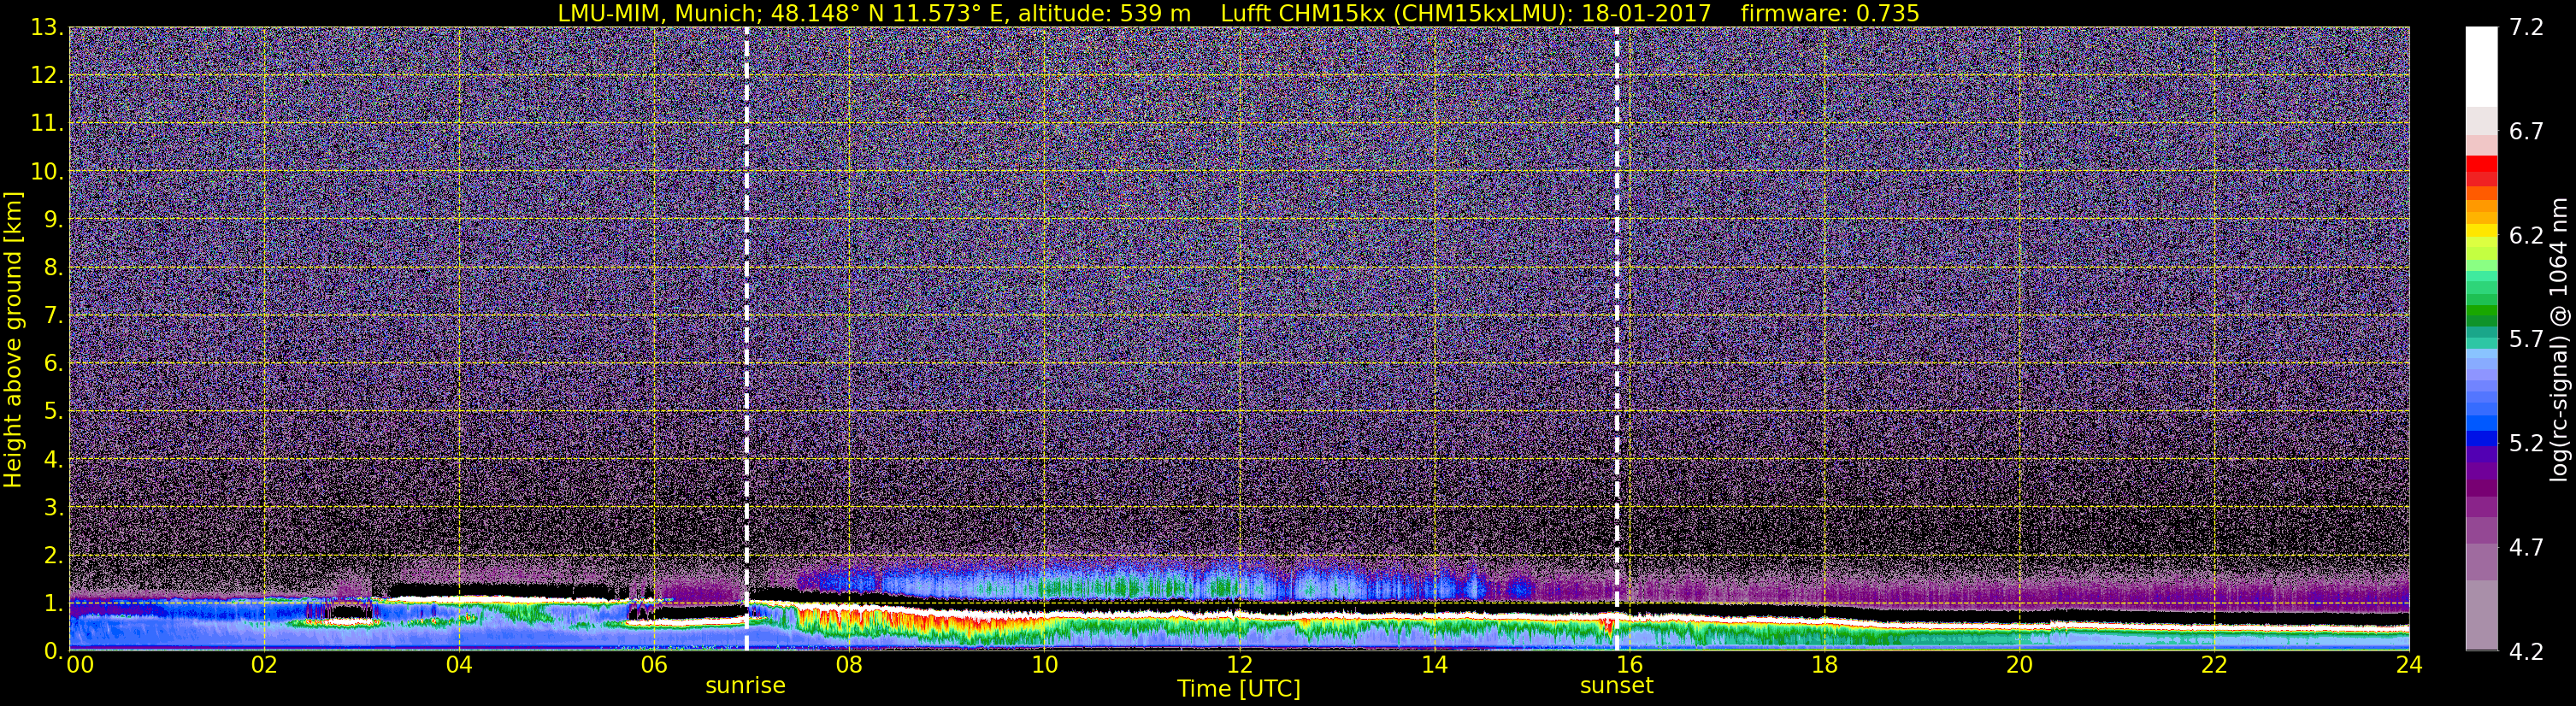Click the 06 tick label on time axis
The height and width of the screenshot is (706, 2576).
[x=654, y=665]
